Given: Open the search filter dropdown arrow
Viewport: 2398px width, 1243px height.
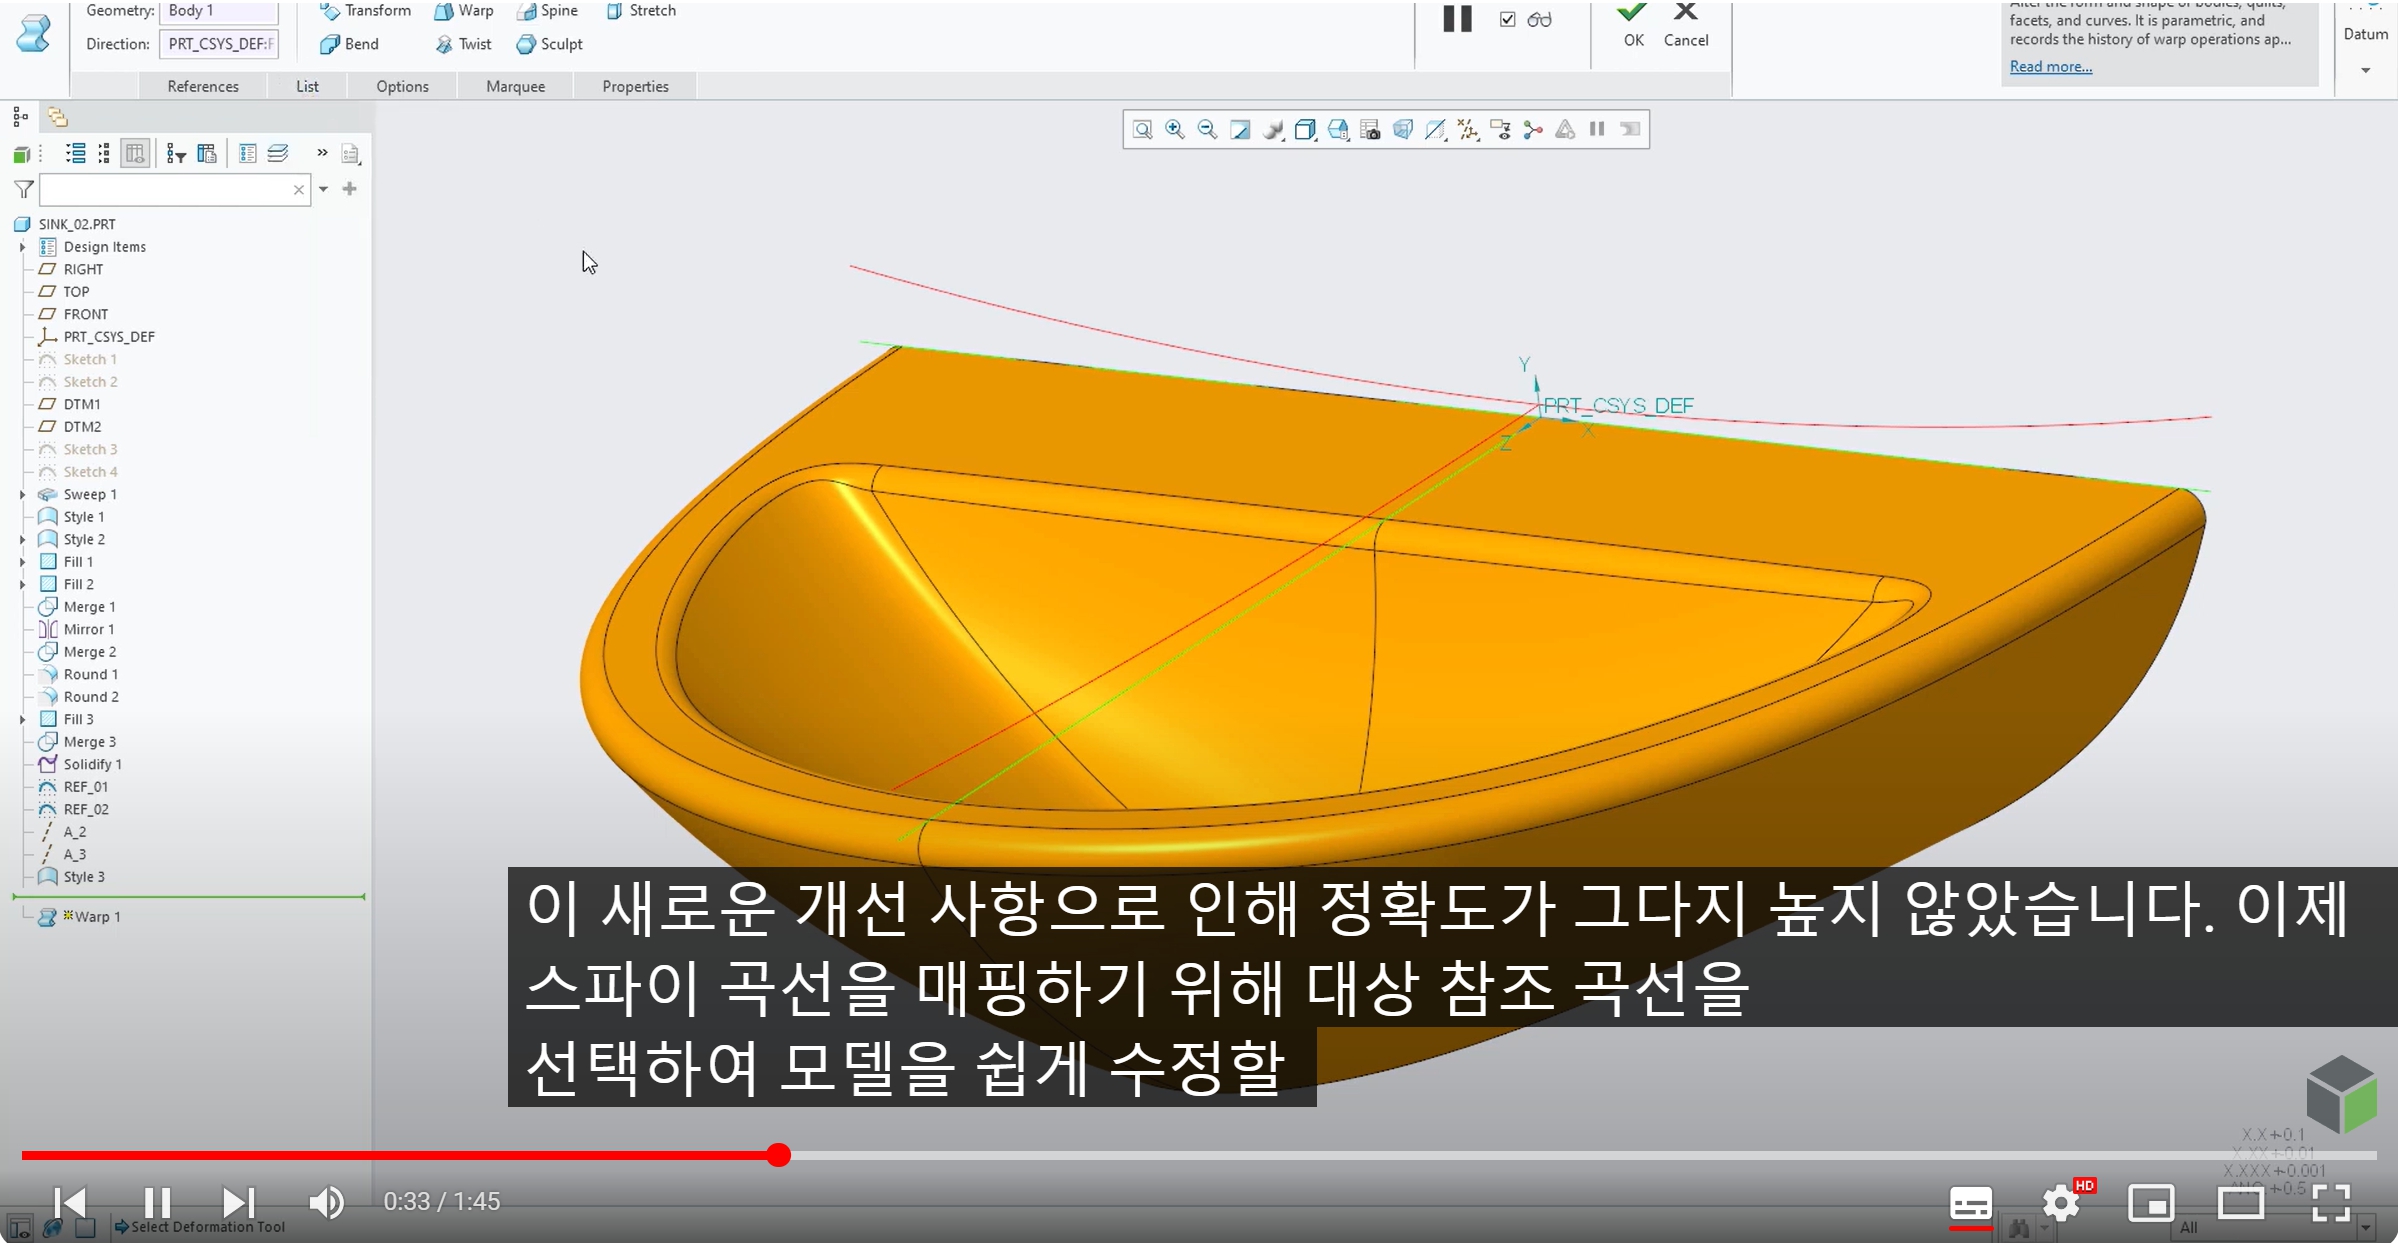Looking at the screenshot, I should click(x=323, y=189).
